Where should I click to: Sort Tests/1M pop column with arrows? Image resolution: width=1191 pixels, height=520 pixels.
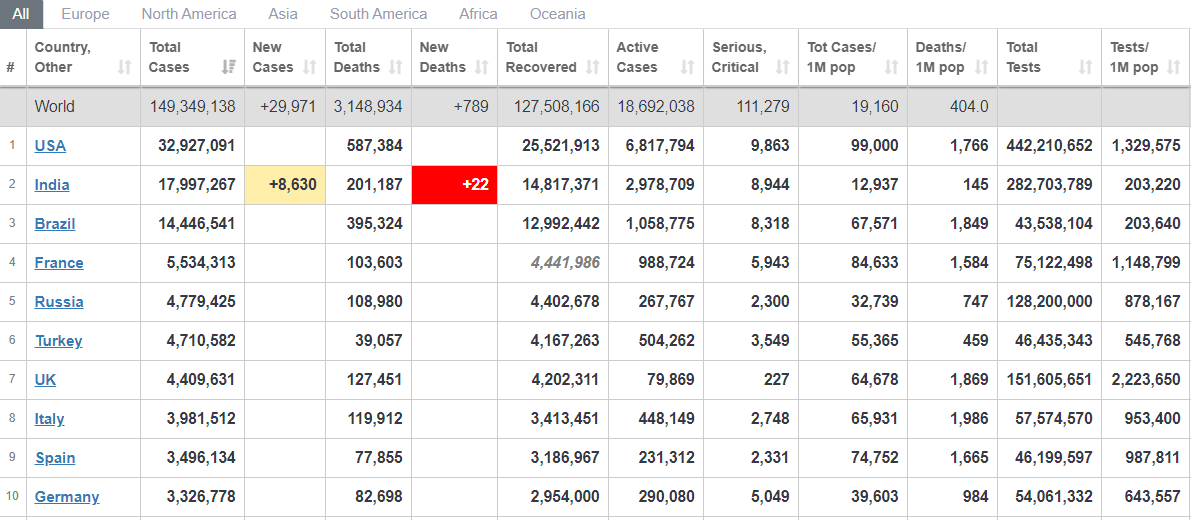(1174, 68)
